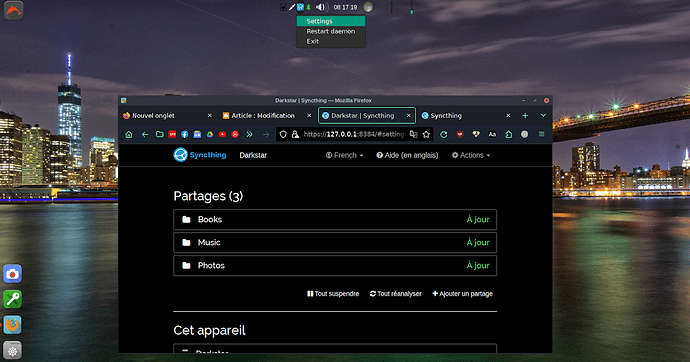Open the gear settings dock icon
Viewport: 690px width, 362px height.
(x=12, y=351)
